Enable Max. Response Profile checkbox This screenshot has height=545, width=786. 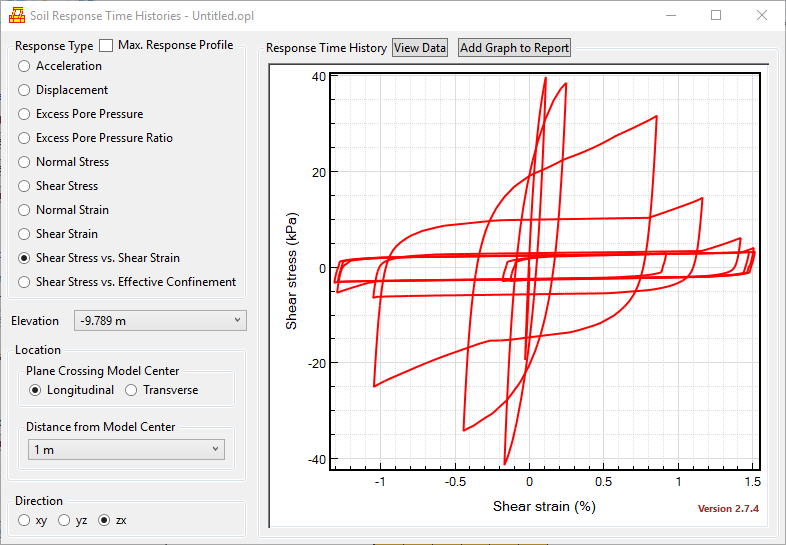(x=106, y=46)
